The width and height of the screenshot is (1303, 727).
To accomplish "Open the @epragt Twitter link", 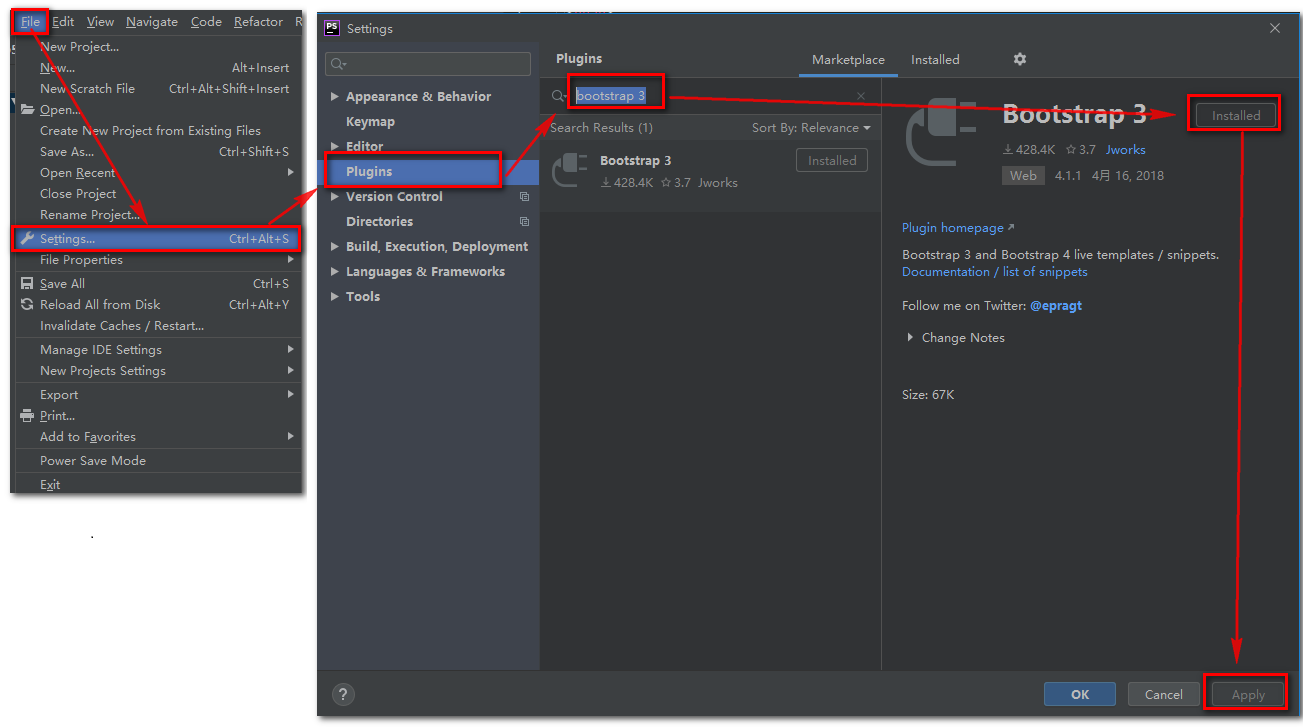I will (1056, 306).
